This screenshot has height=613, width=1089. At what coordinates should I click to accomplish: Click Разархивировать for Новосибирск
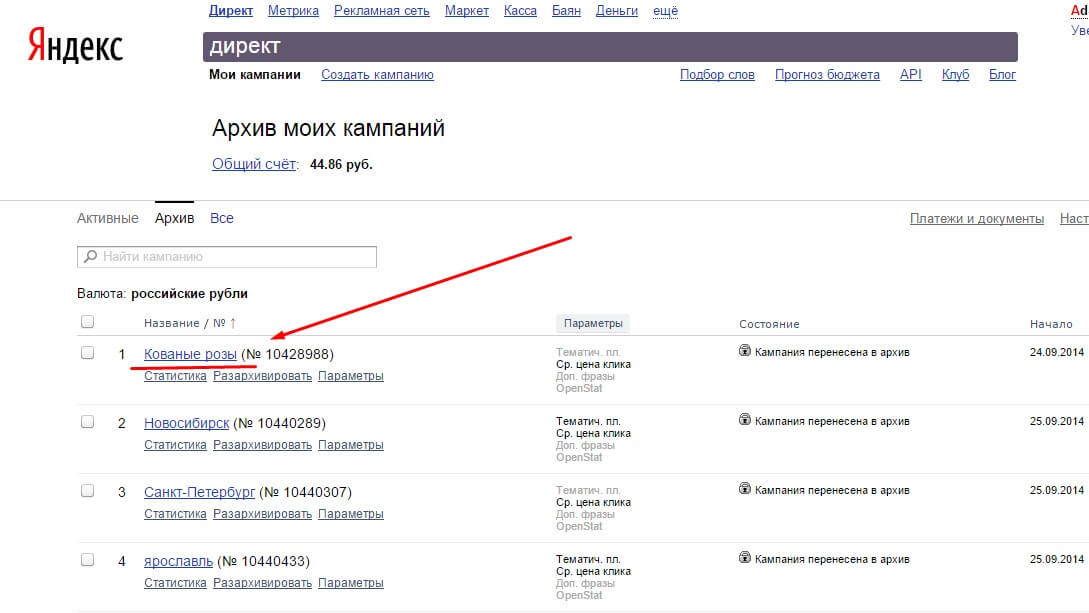tap(263, 444)
